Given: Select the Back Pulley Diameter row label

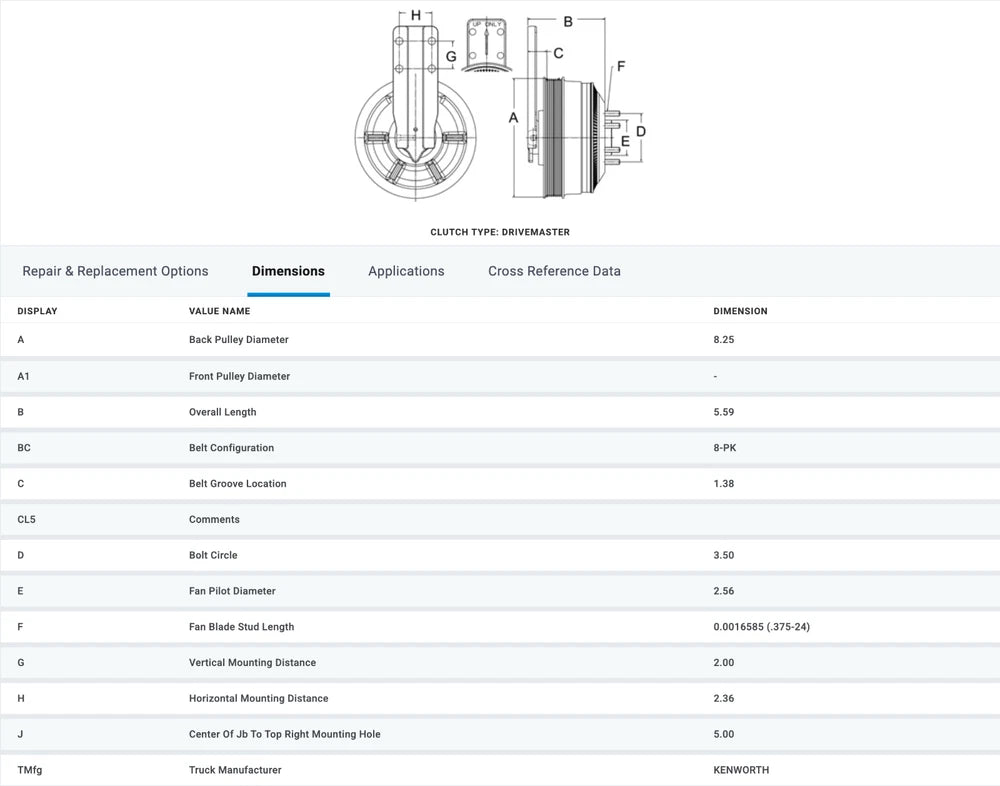Looking at the screenshot, I should (x=238, y=340).
